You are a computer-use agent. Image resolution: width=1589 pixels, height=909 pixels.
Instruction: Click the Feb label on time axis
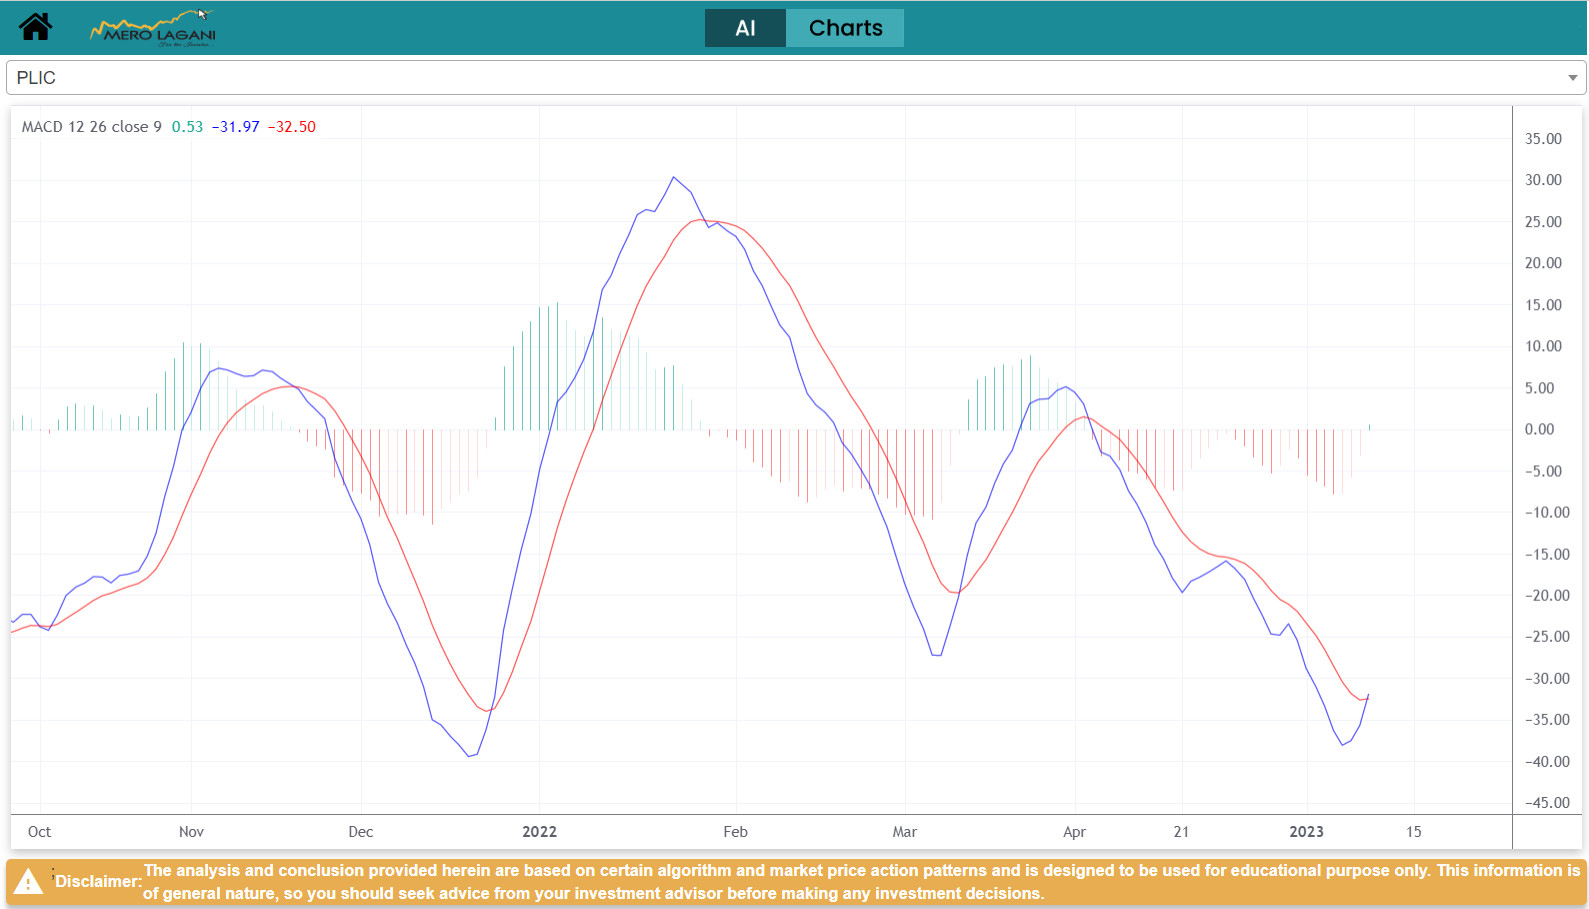click(735, 832)
